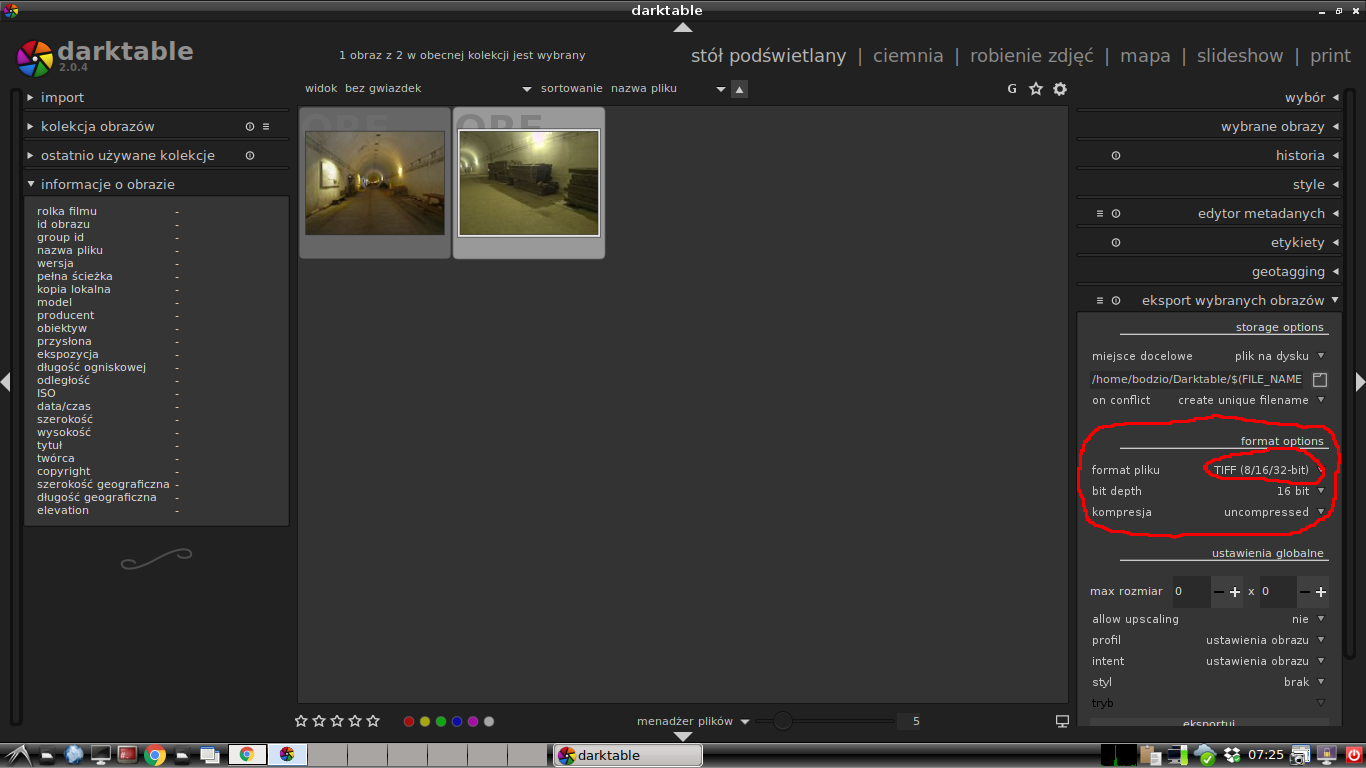Viewport: 1366px width, 768px height.
Task: Open the bit depth dropdown
Action: [1299, 491]
